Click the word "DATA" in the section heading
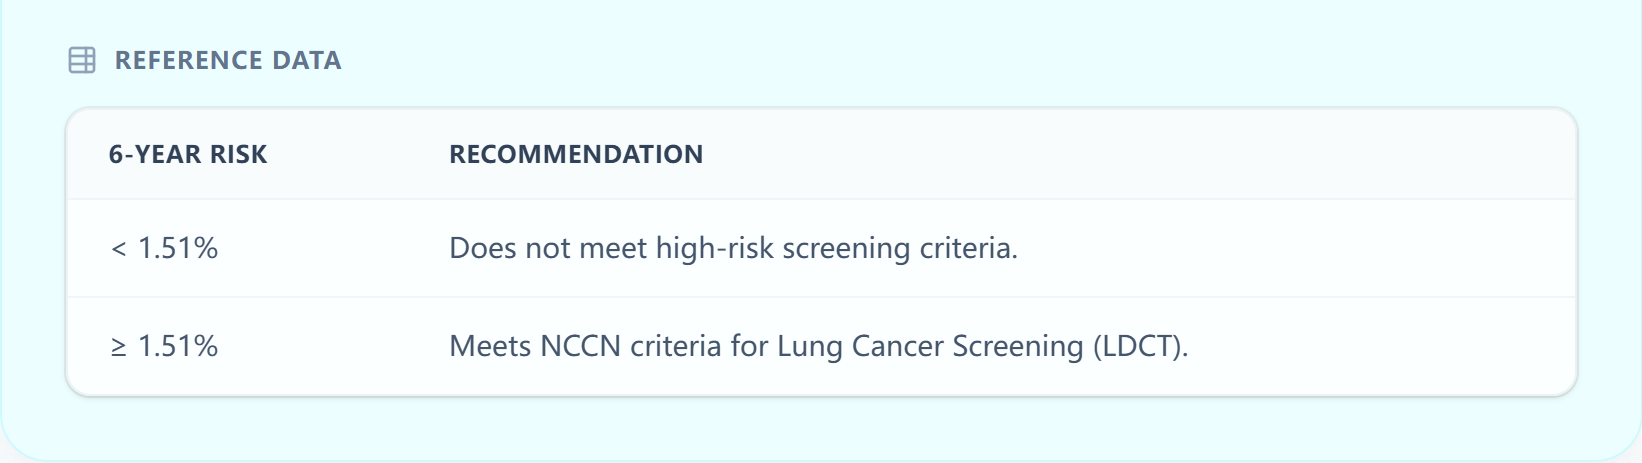The width and height of the screenshot is (1642, 463). pyautogui.click(x=307, y=60)
